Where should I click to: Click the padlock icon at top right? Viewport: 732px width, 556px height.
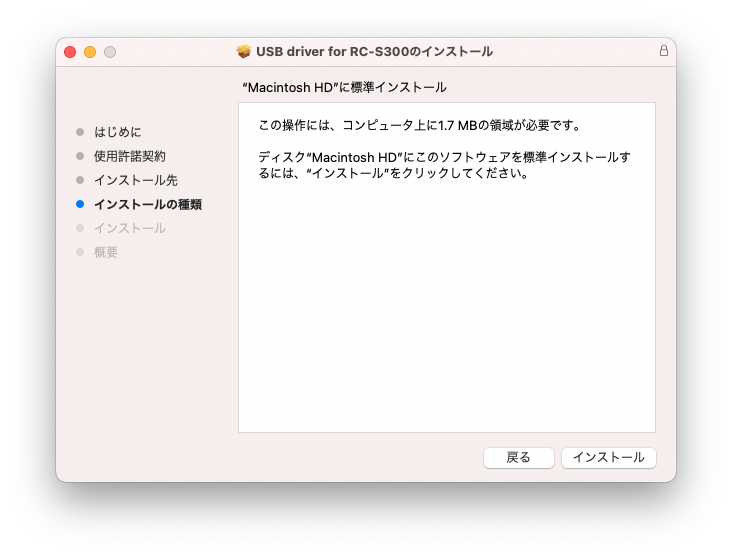coord(663,50)
